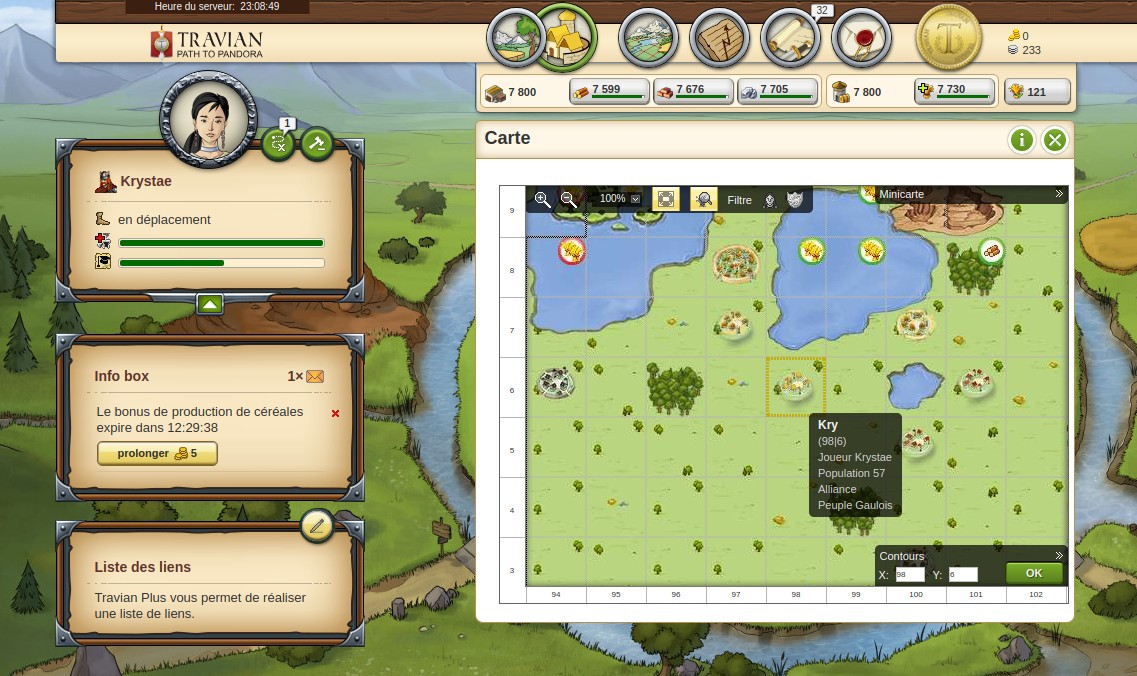The height and width of the screenshot is (676, 1137).
Task: Open the Travian gold coin shop
Action: (x=948, y=38)
